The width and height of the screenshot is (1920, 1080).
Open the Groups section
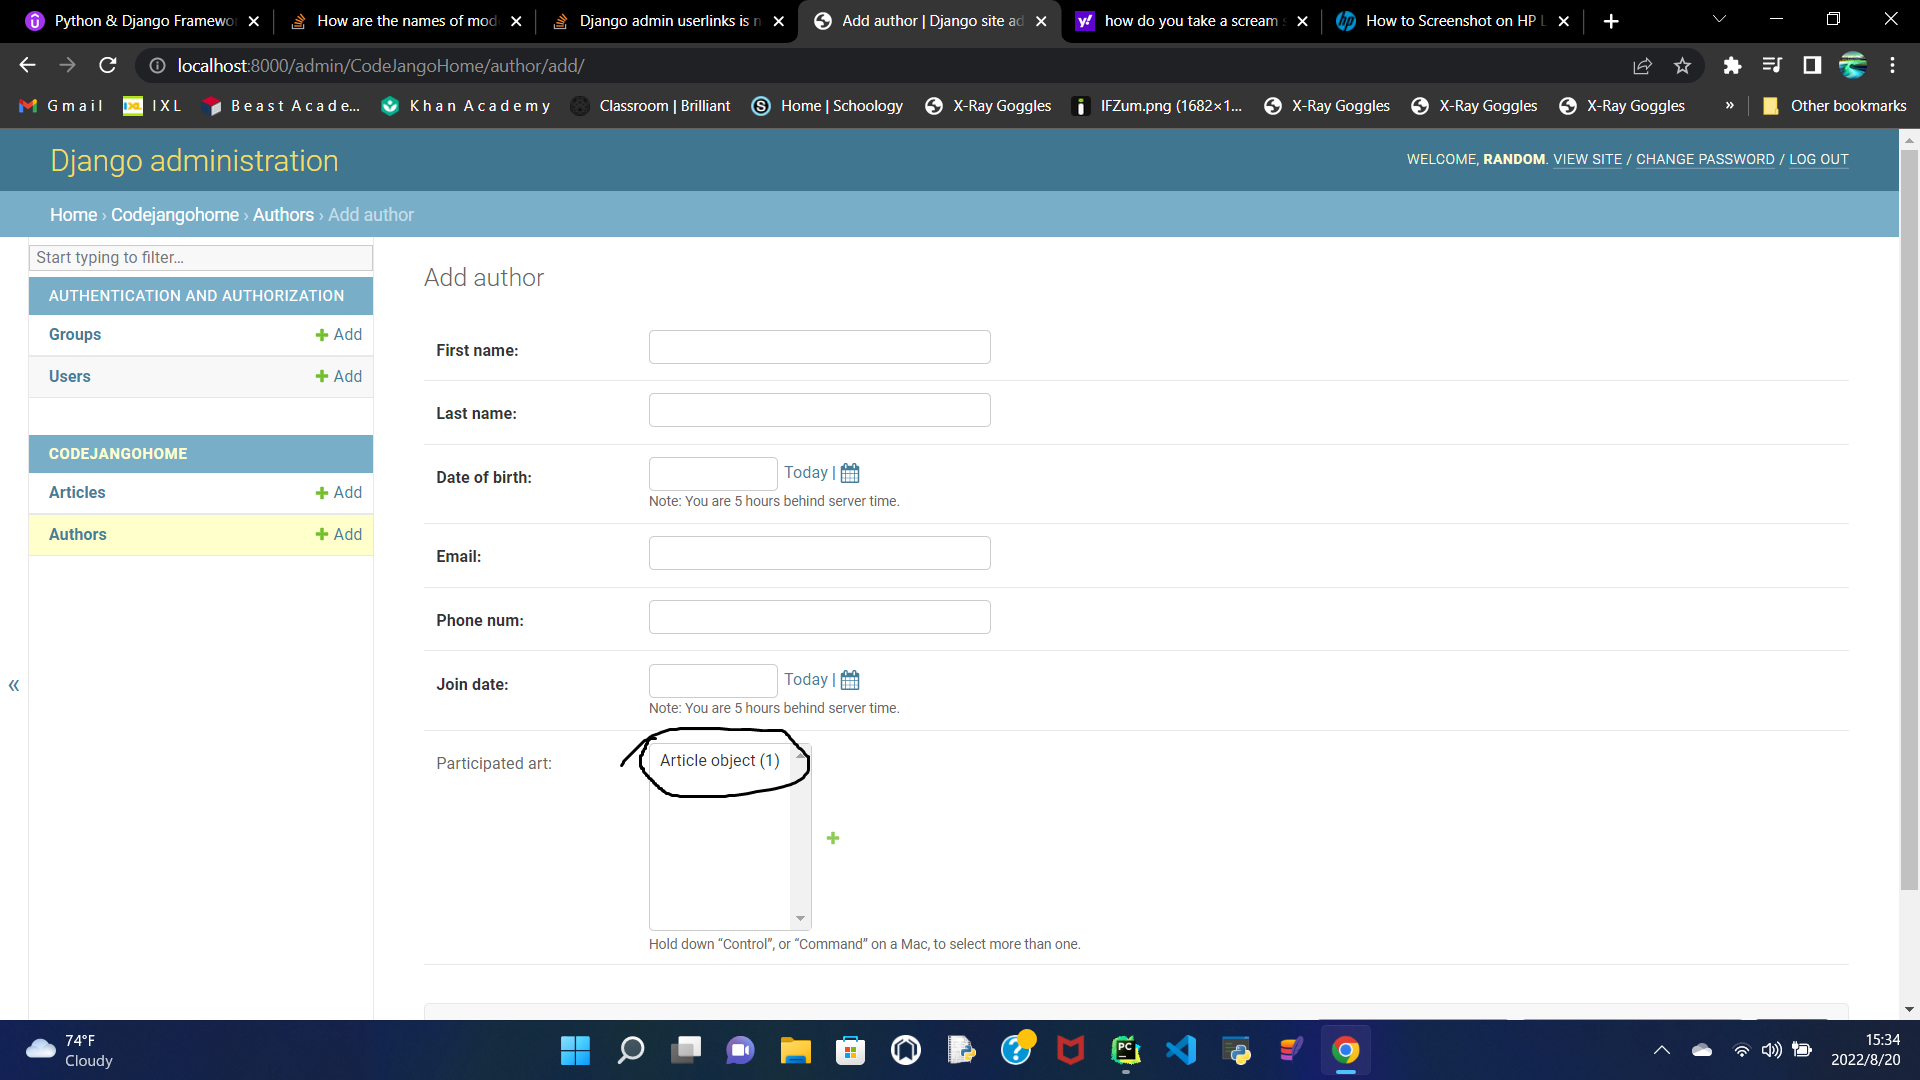tap(73, 334)
